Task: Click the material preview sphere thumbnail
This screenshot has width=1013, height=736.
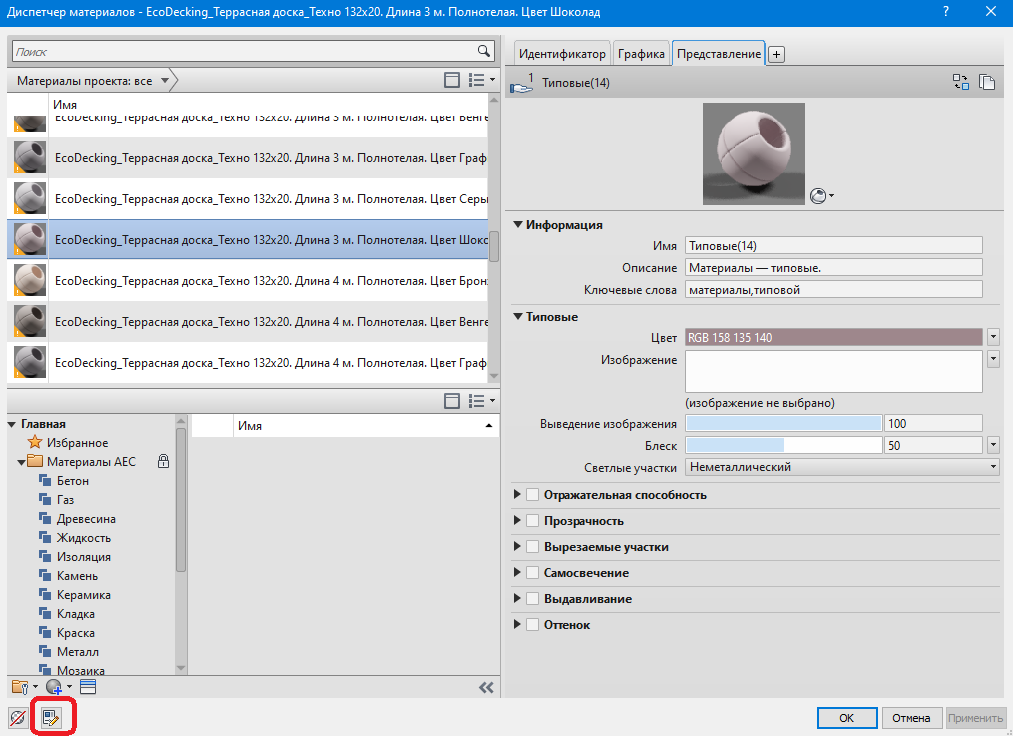Action: tap(754, 154)
